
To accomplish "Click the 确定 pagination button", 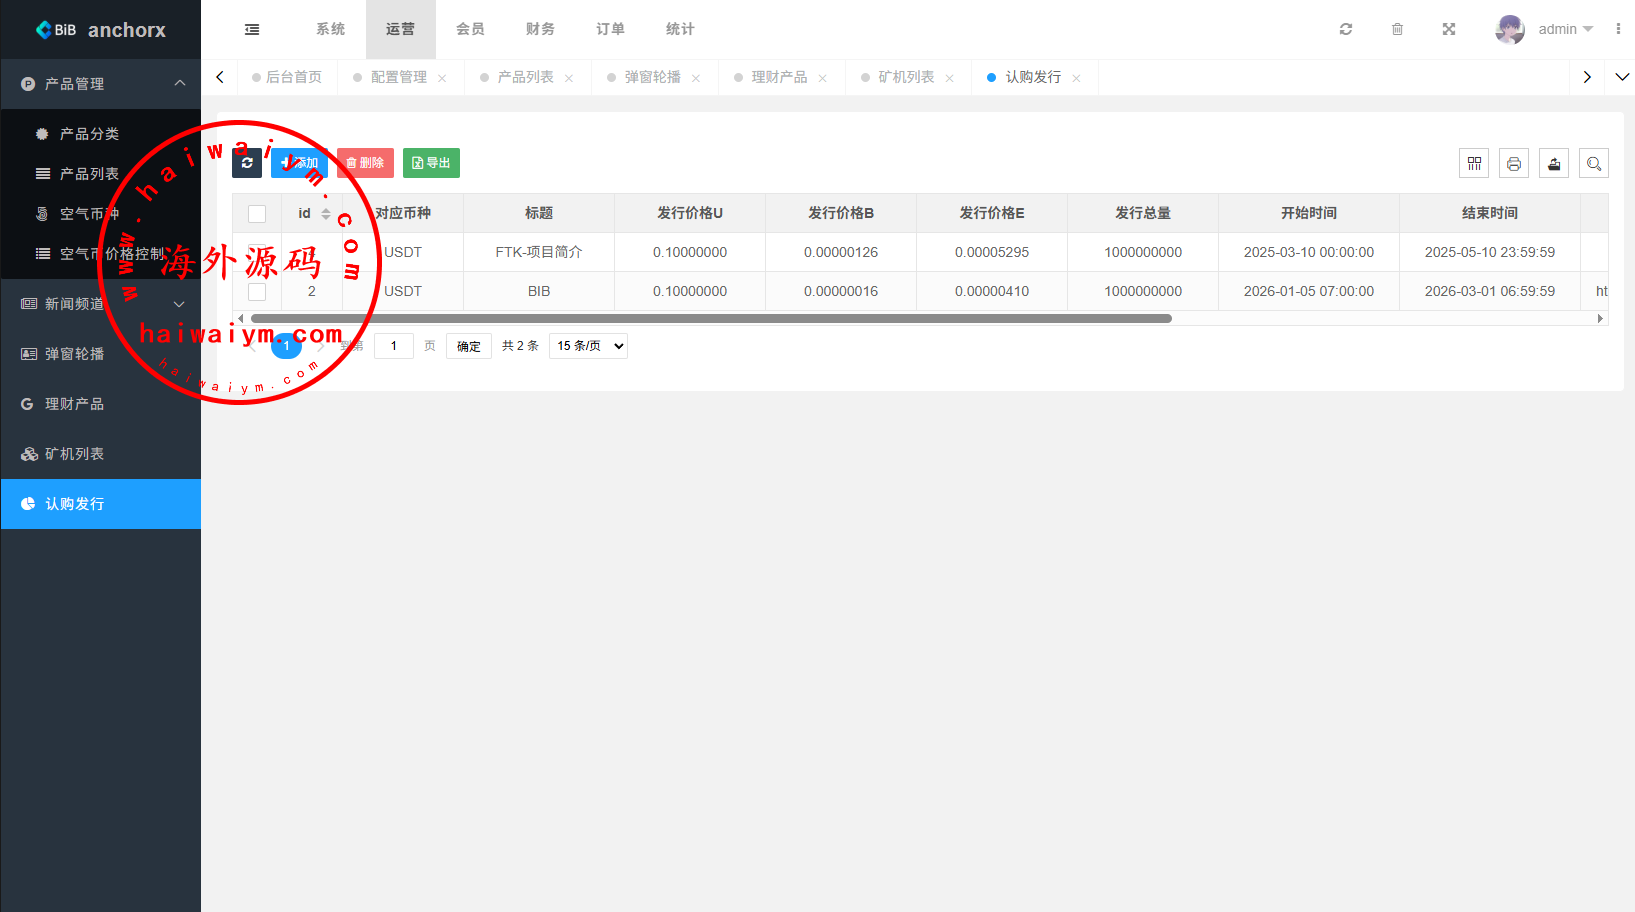I will [x=468, y=346].
